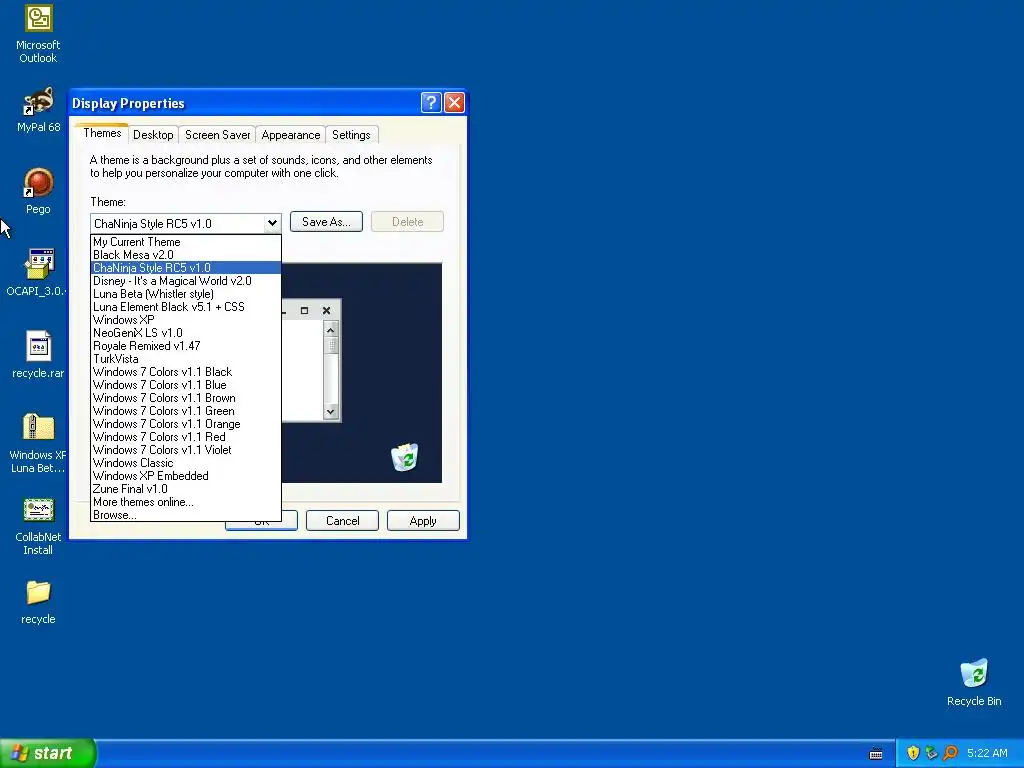Click the theme preview image
The image size is (1024, 768).
click(362, 373)
